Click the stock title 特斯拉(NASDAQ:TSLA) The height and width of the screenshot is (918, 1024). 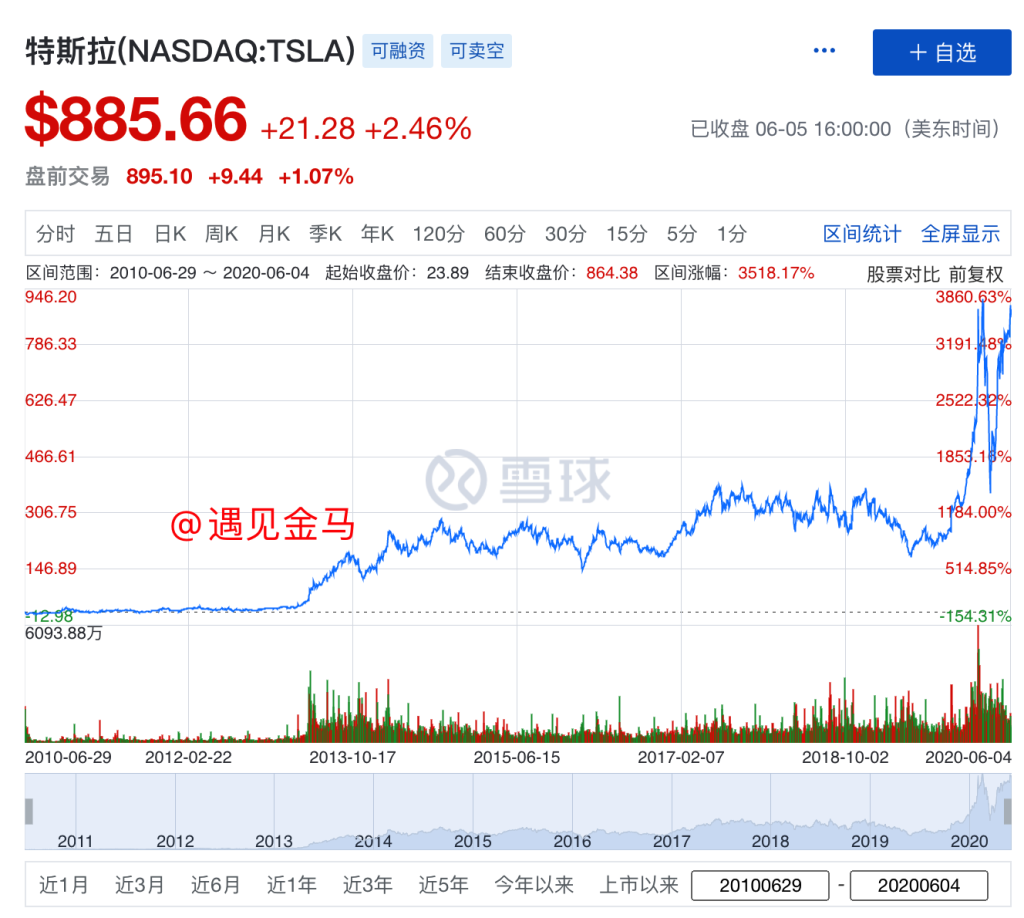190,51
